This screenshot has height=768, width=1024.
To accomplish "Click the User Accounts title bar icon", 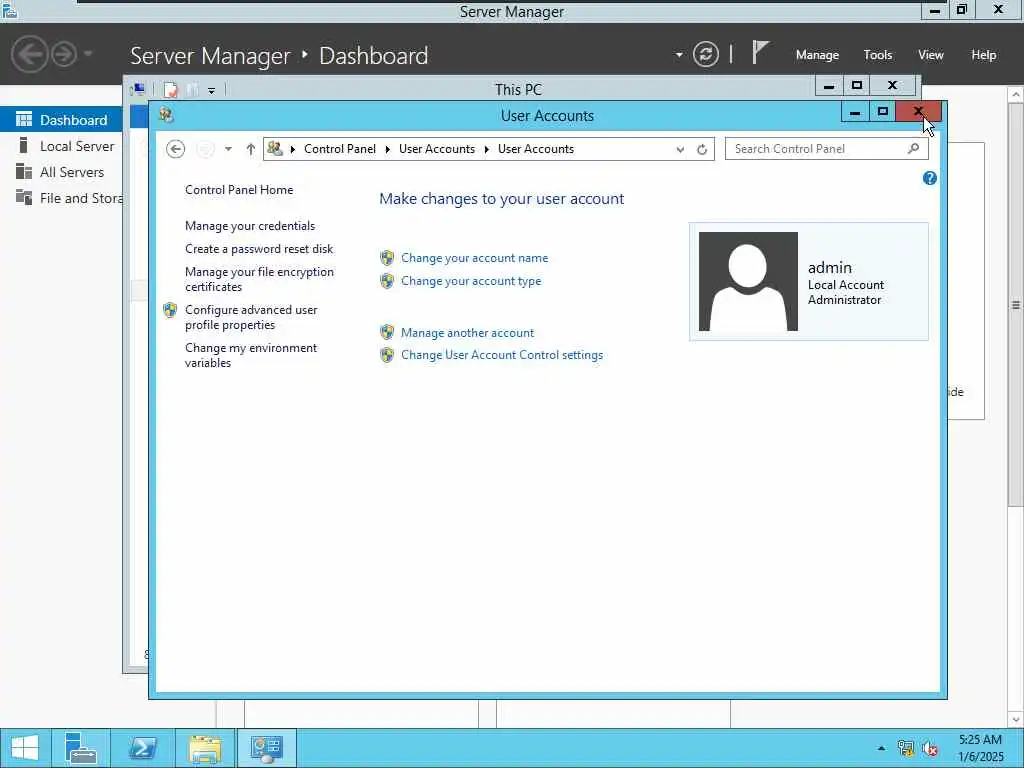I will (x=166, y=116).
